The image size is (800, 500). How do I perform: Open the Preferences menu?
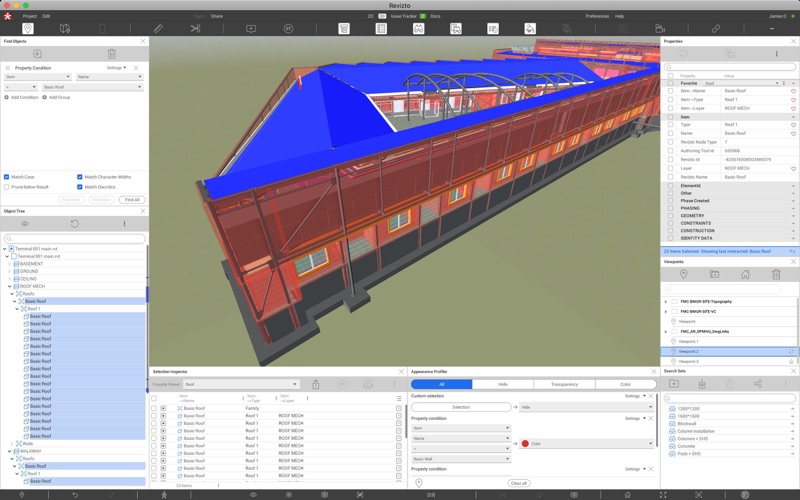596,16
